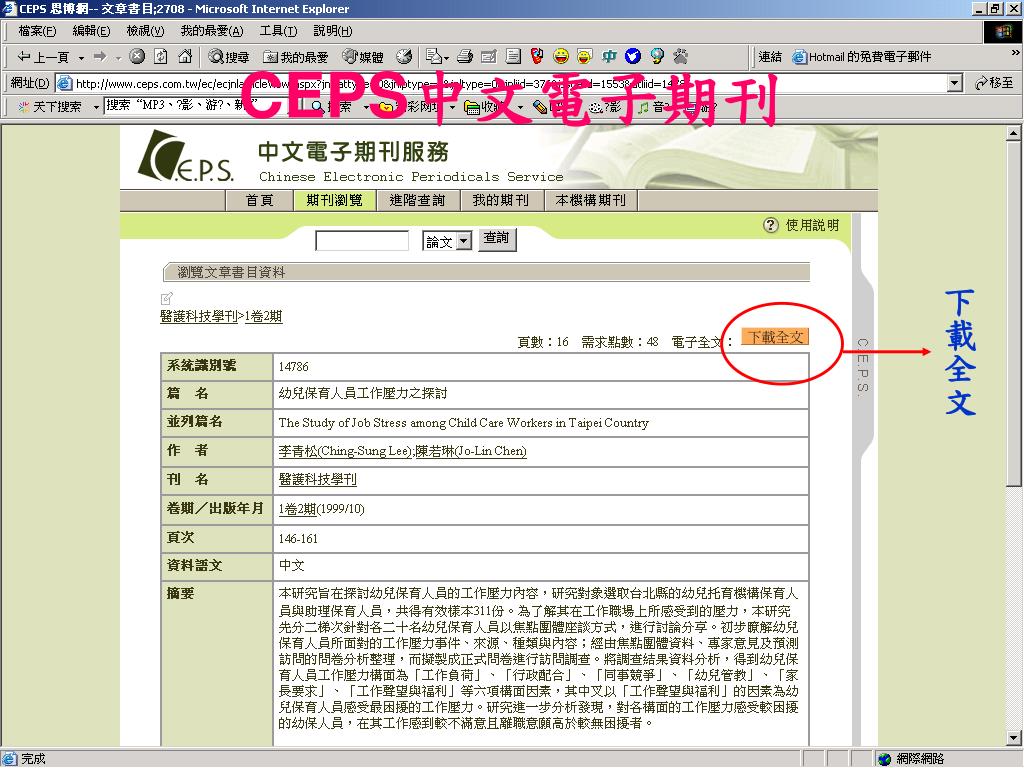This screenshot has width=1024, height=768.
Task: Open Hotmail 的免費電子郵件 link
Action: click(862, 57)
